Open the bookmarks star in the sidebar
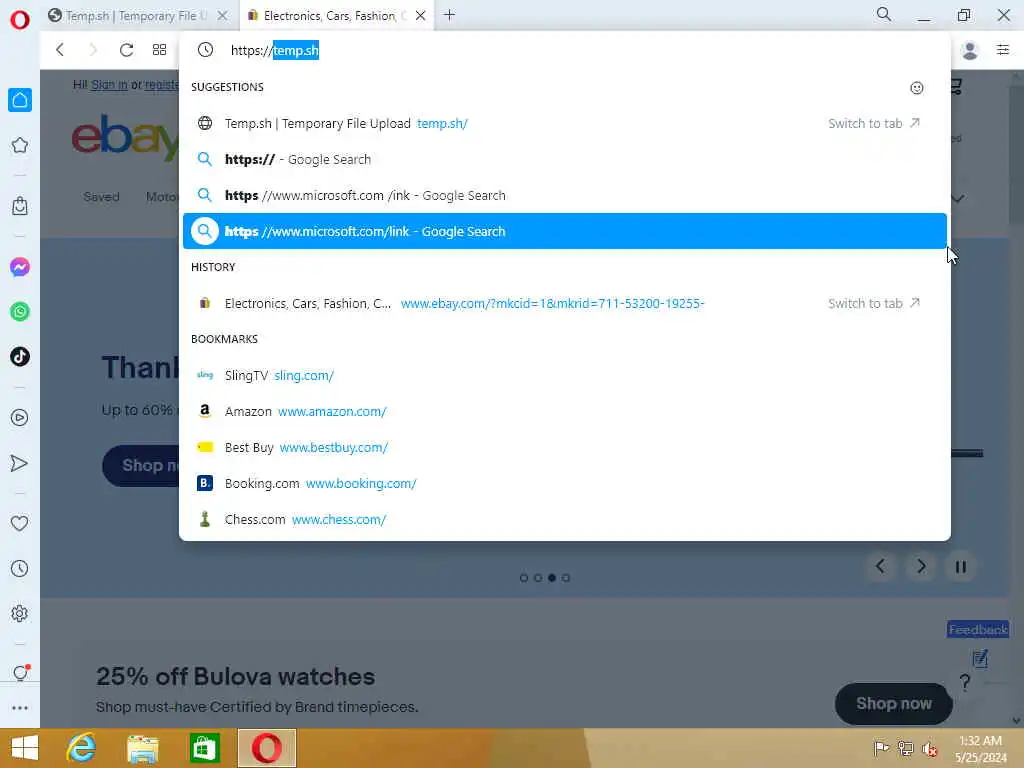Image resolution: width=1024 pixels, height=768 pixels. pyautogui.click(x=20, y=145)
